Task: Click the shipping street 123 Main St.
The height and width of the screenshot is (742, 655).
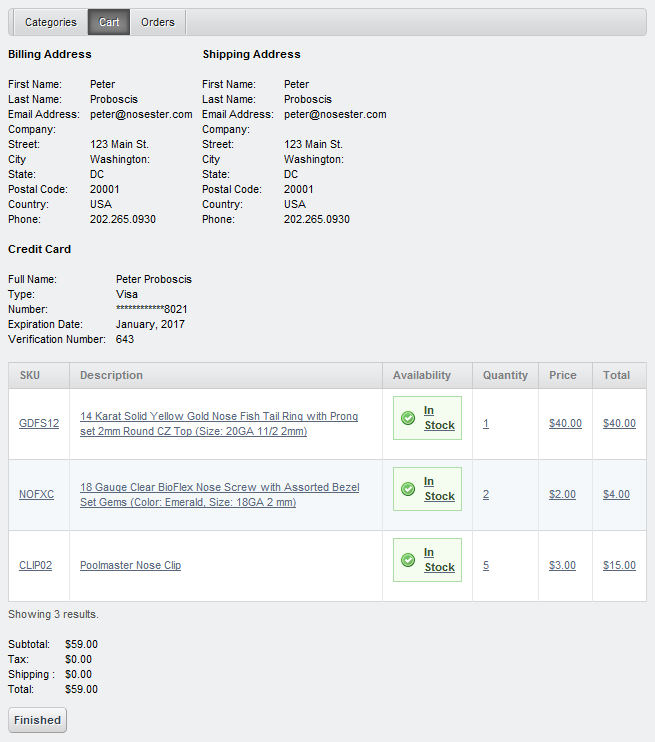Action: coord(313,144)
